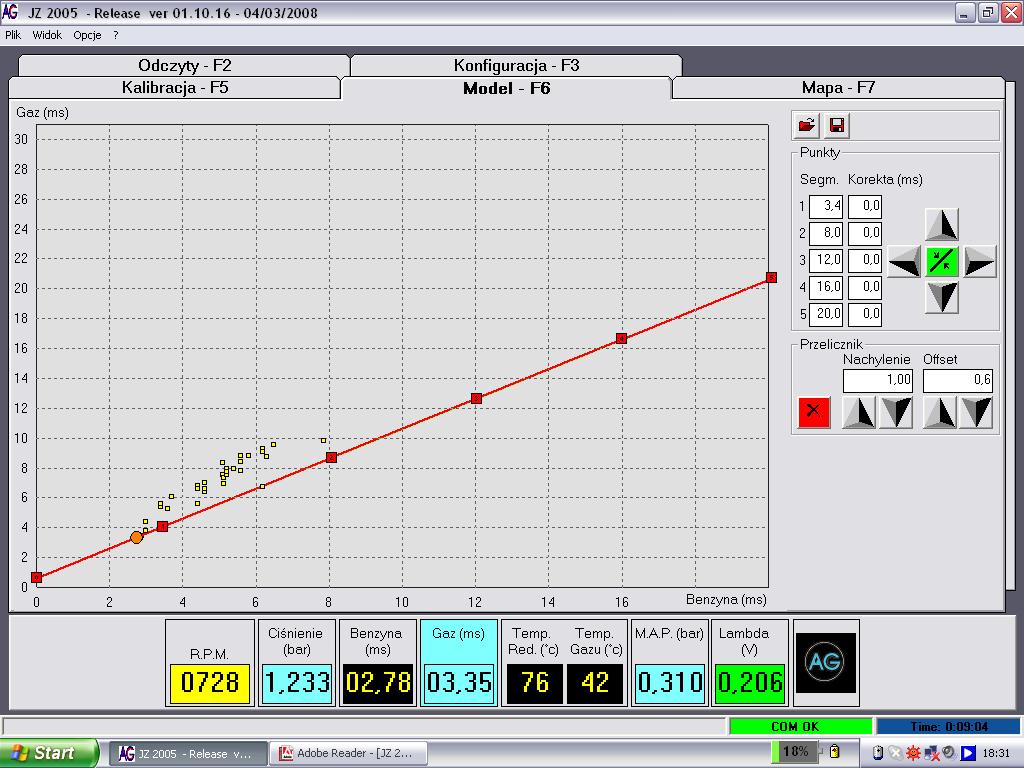Select the red curve point at 8 ms
The image size is (1024, 768).
pos(332,458)
